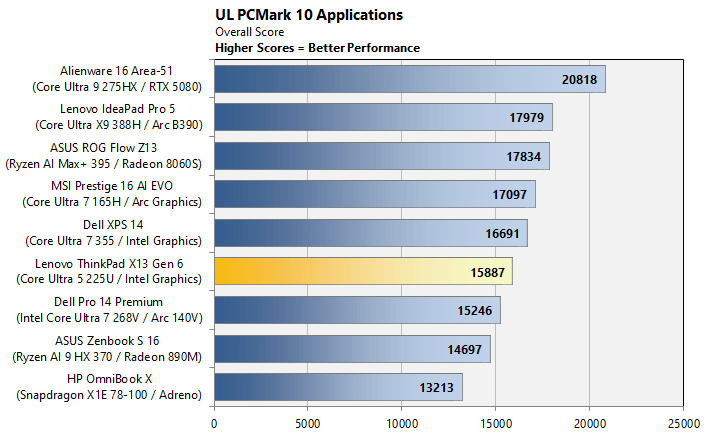Click the 20818 score value
Screen dimensions: 708x433
579,80
